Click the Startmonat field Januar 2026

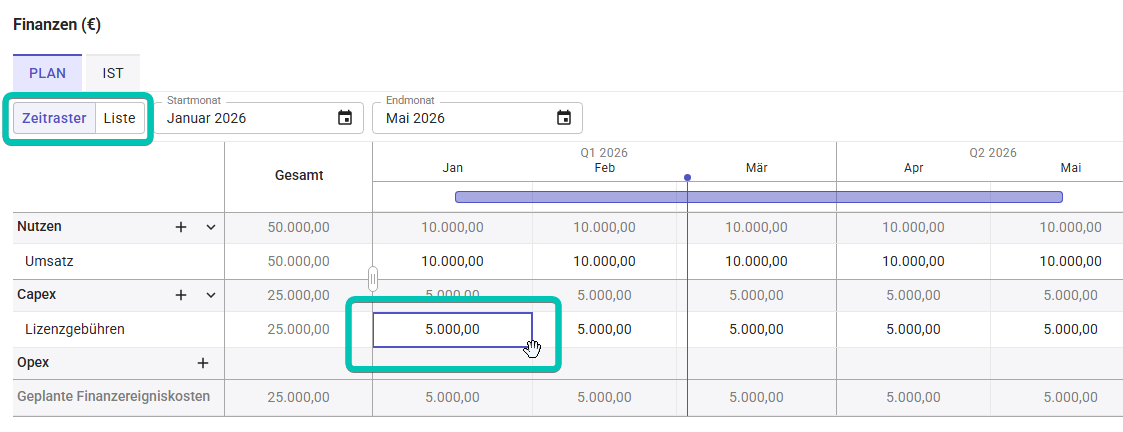point(245,118)
